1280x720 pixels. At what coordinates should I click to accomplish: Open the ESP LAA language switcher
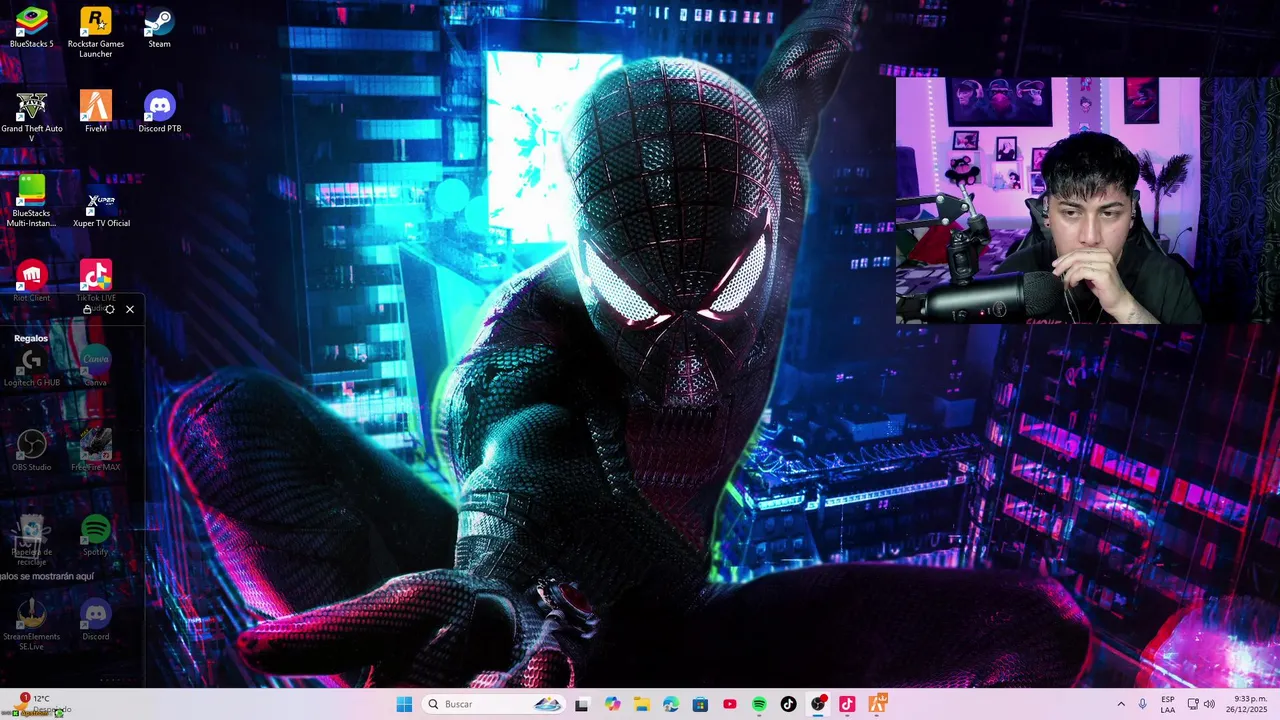pos(1168,704)
